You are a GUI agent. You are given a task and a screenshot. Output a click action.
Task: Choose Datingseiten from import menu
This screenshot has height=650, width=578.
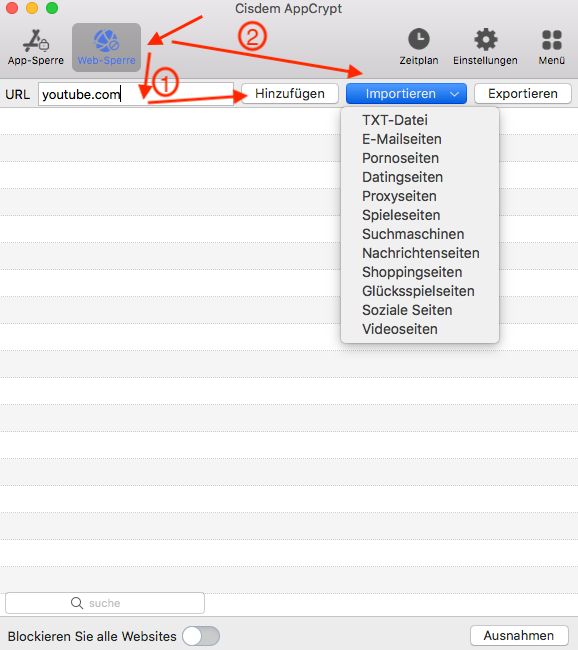click(403, 177)
